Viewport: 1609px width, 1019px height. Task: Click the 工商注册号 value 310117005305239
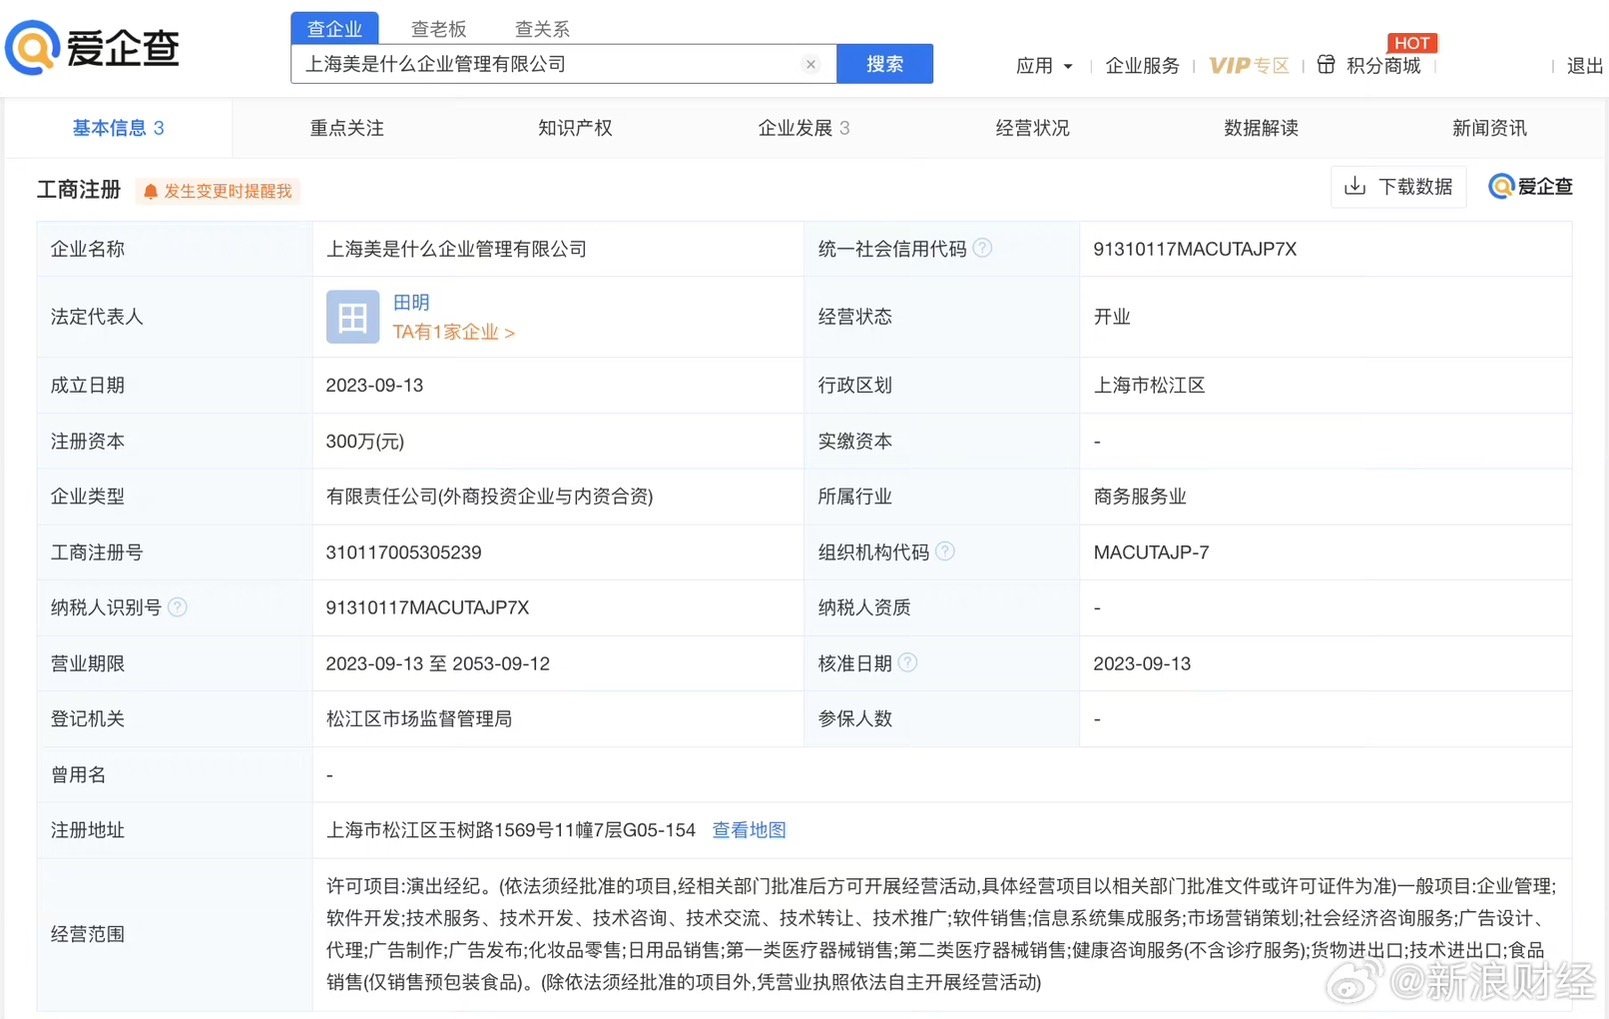(x=404, y=552)
